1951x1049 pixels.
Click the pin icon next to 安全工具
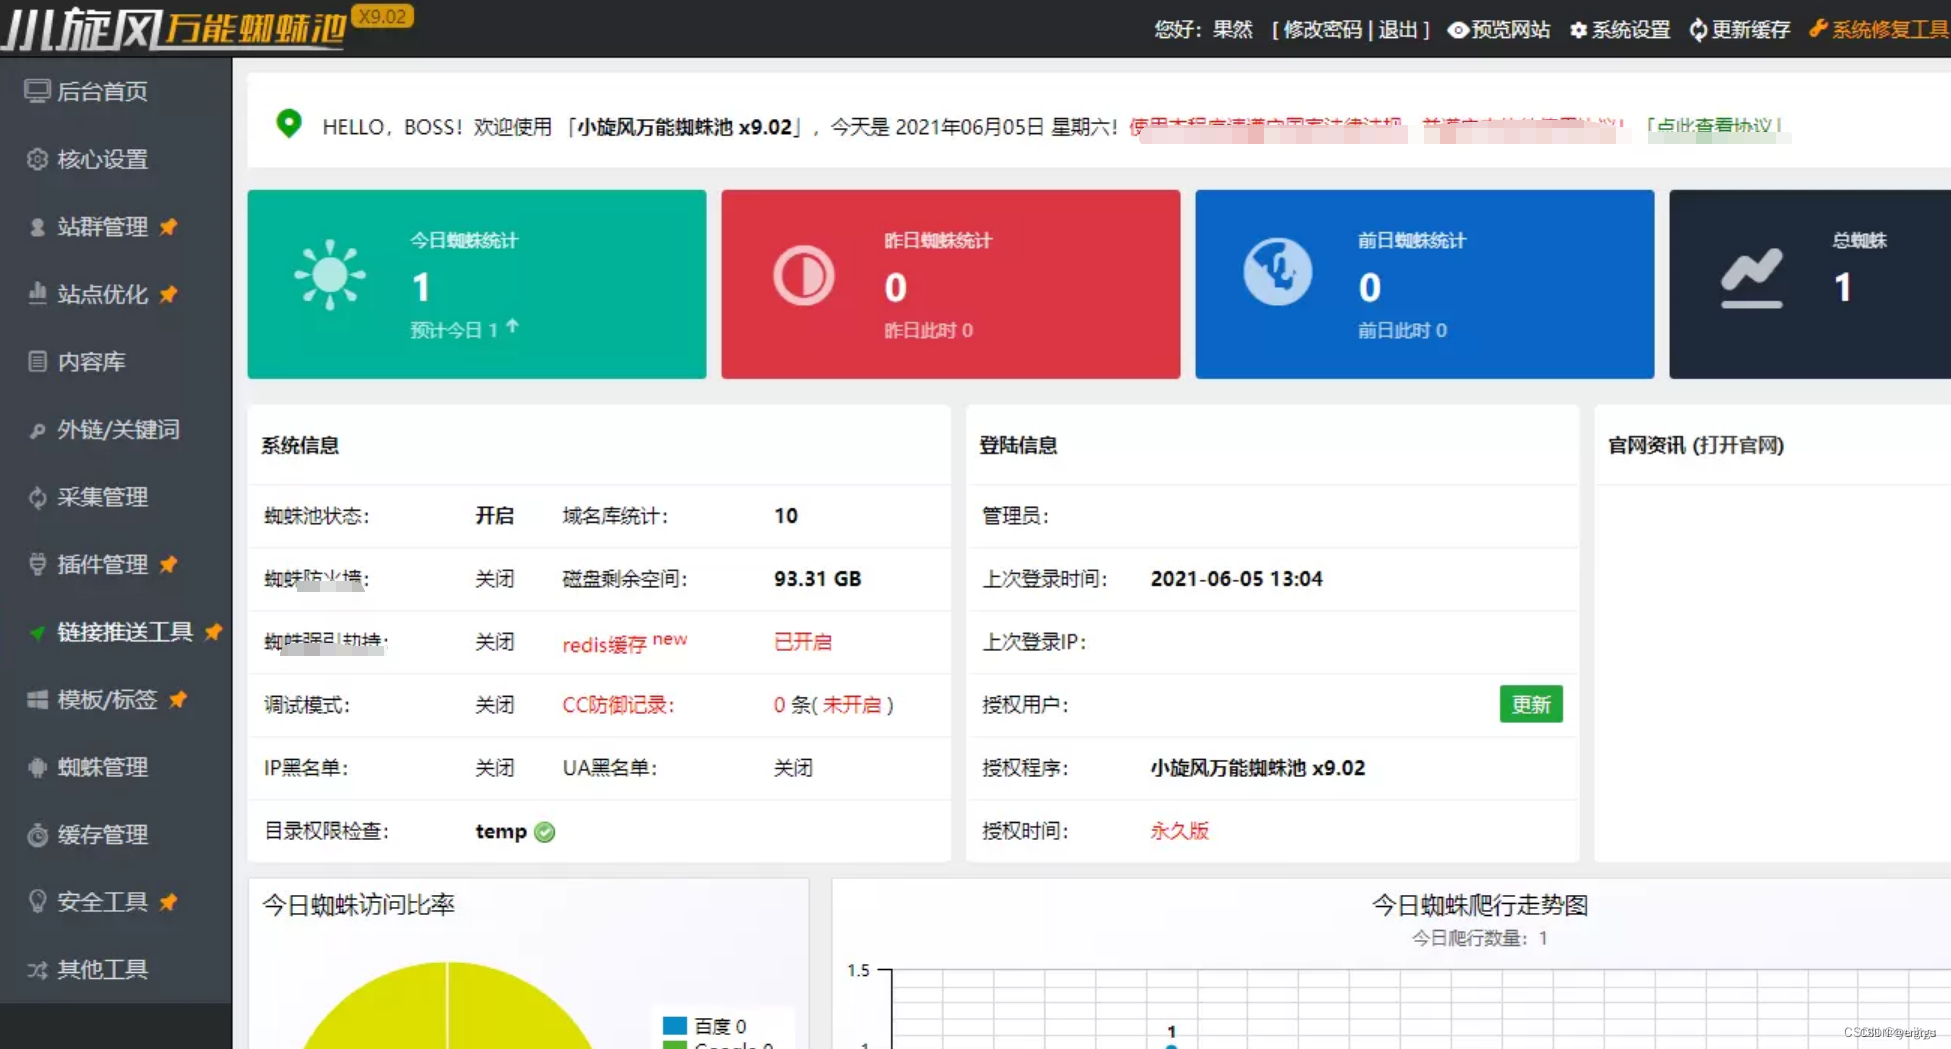[x=168, y=902]
